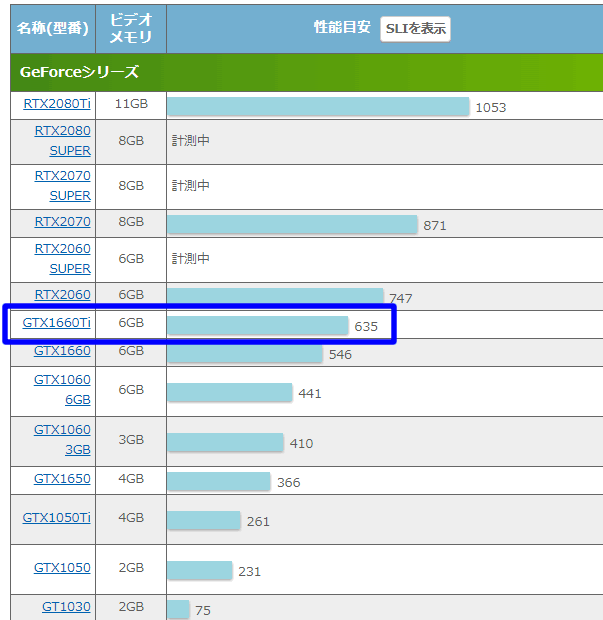Click 計測中 in the RTX2060 SUPER row
The height and width of the screenshot is (620, 603).
coord(191,259)
